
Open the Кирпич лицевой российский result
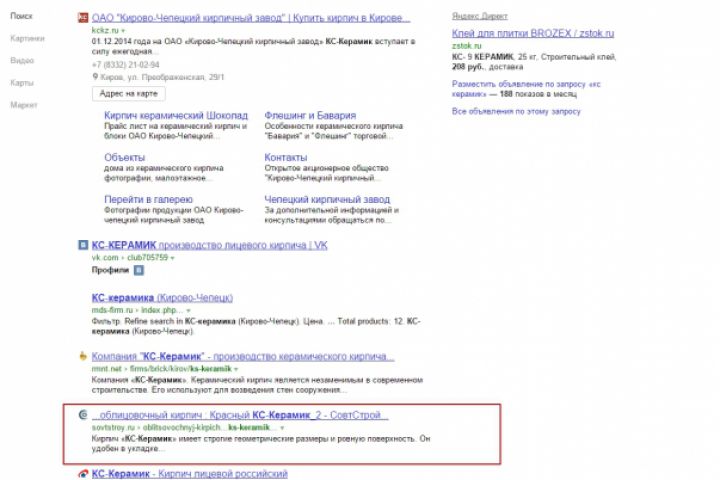(190, 474)
